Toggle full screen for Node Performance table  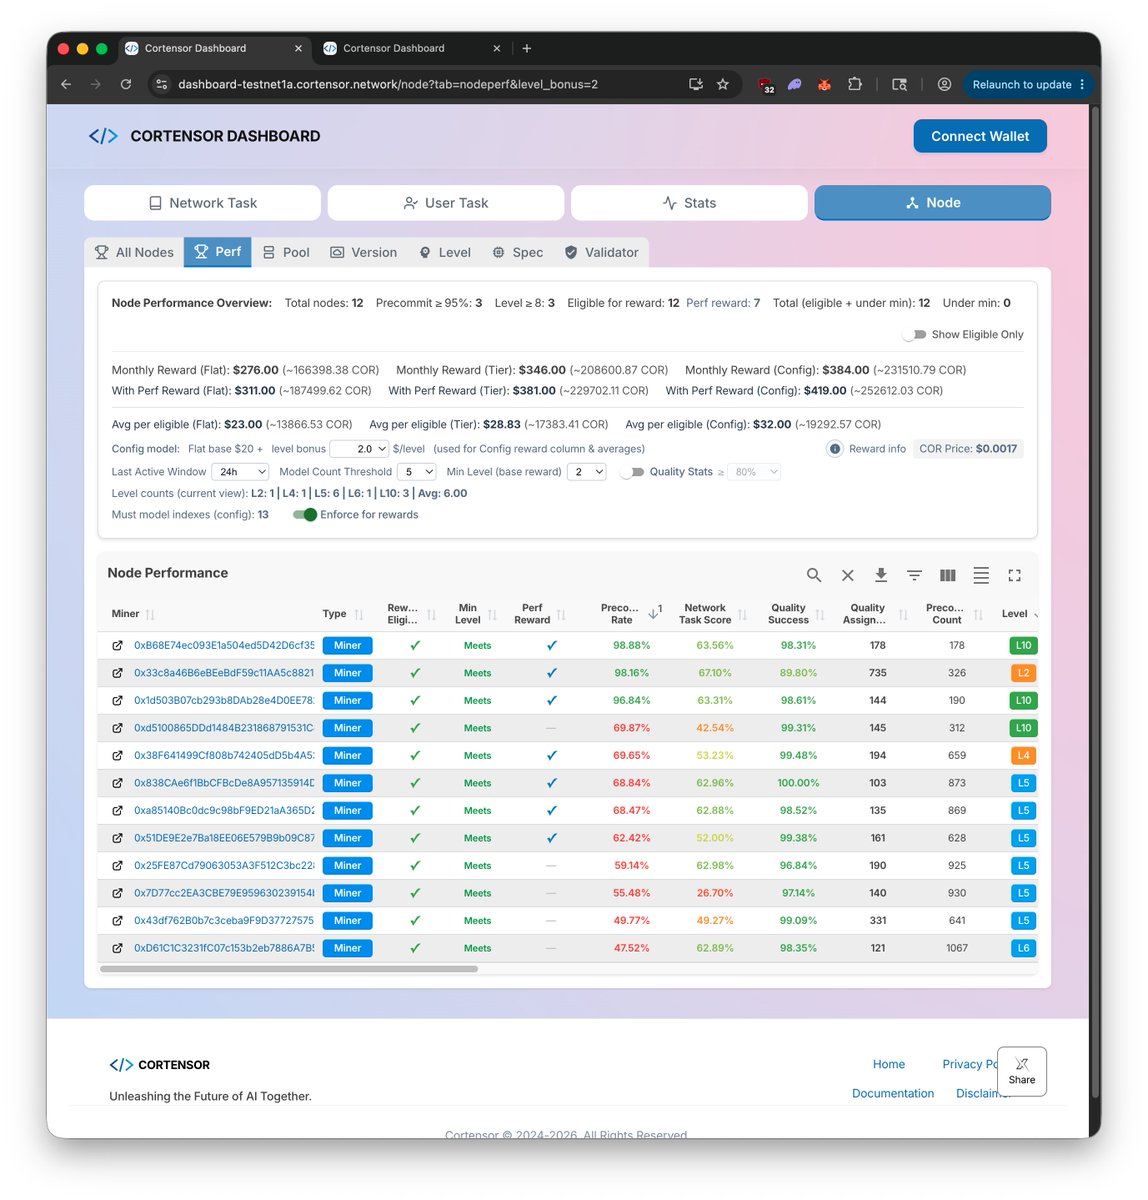pyautogui.click(x=1014, y=575)
